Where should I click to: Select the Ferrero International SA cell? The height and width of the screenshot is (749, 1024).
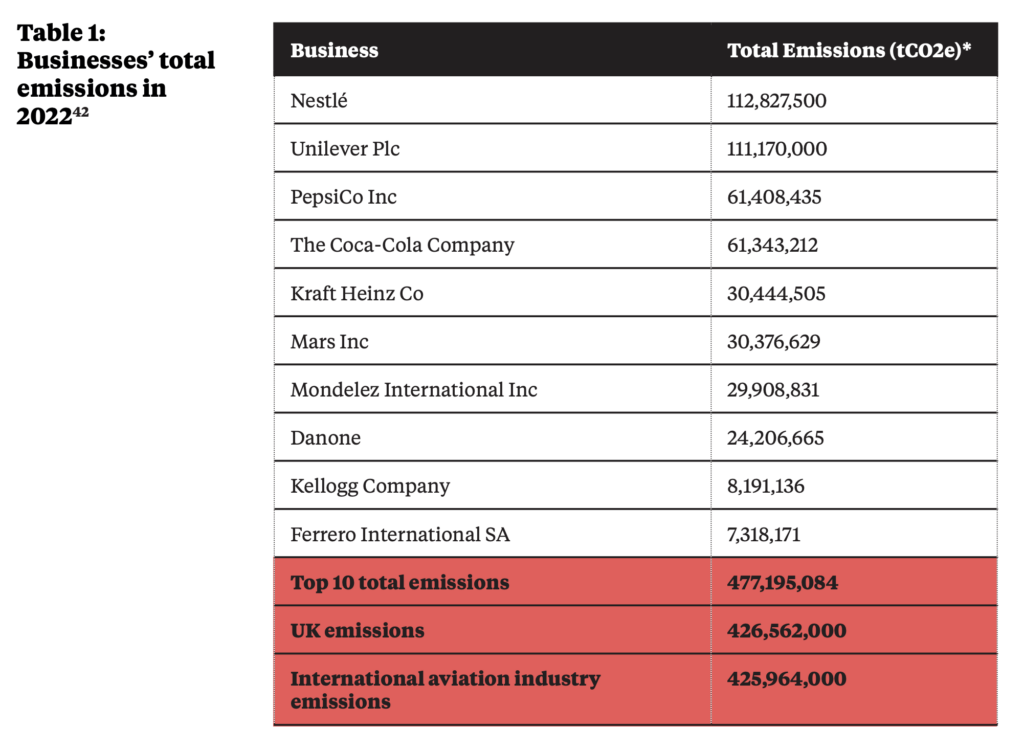coord(400,534)
